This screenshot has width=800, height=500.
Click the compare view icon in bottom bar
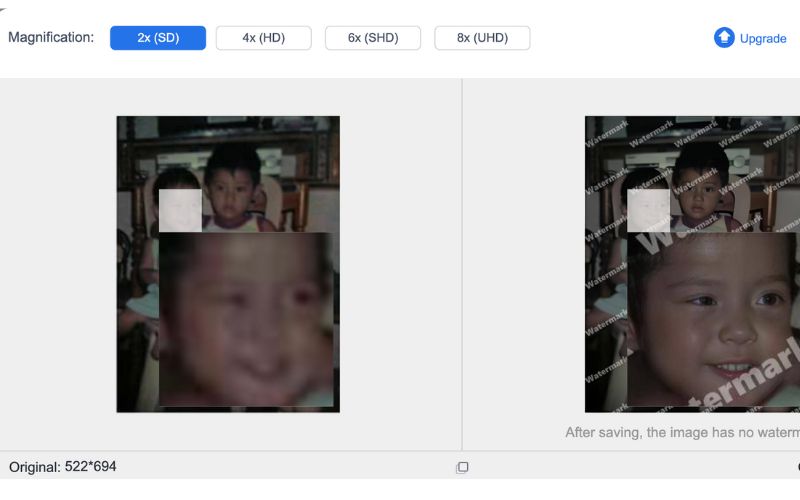pos(462,467)
